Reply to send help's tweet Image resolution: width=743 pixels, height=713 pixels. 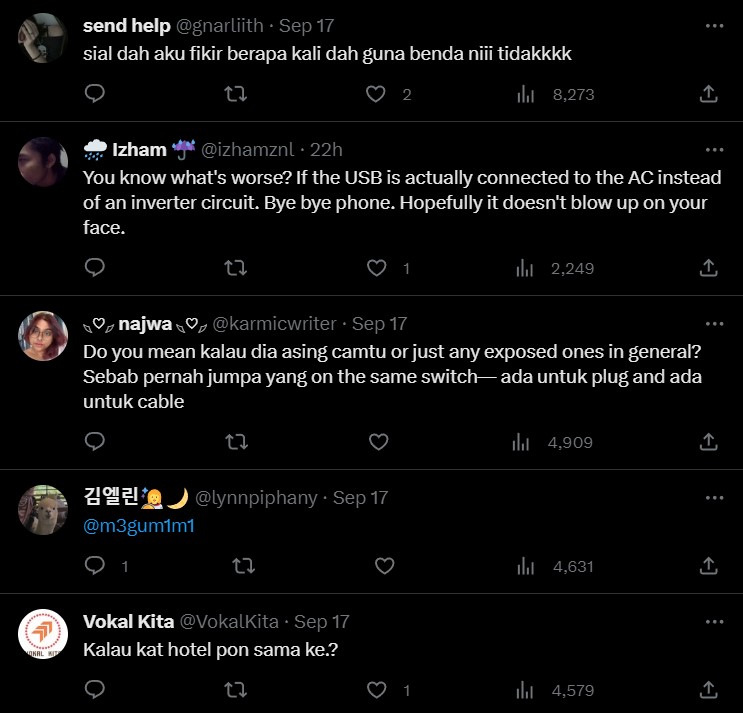(x=95, y=94)
